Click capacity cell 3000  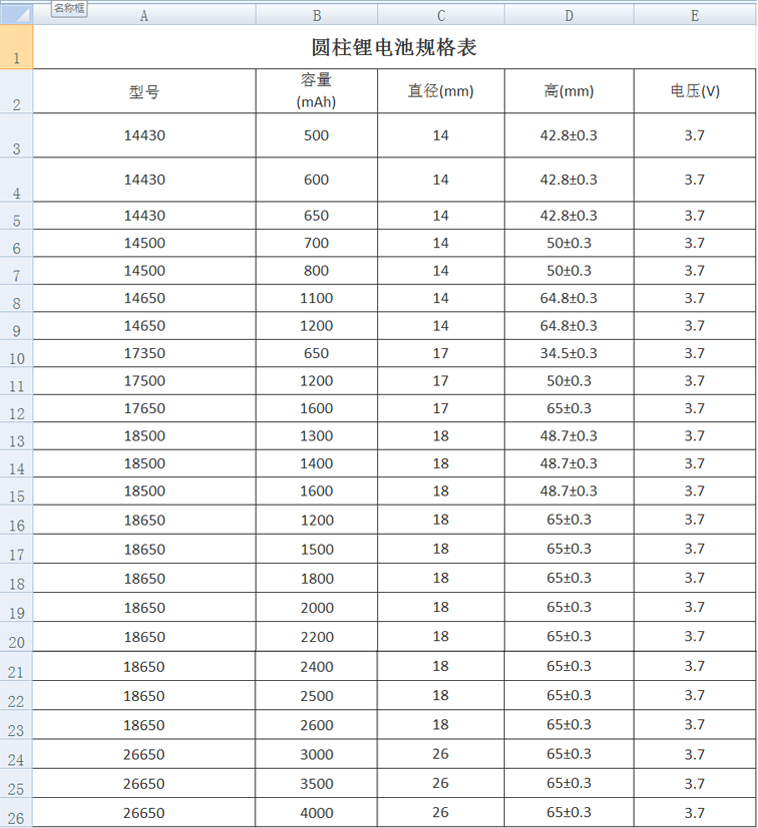point(316,754)
